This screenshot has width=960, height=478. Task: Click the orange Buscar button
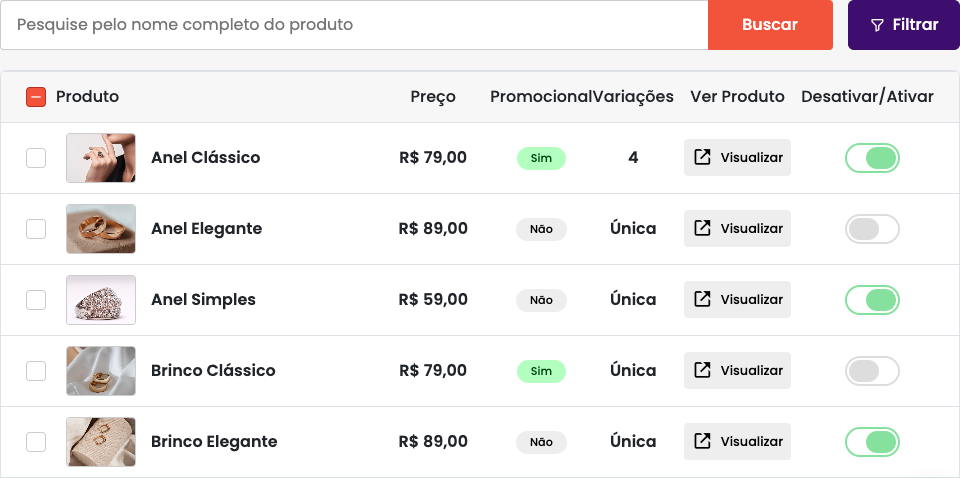click(x=770, y=25)
